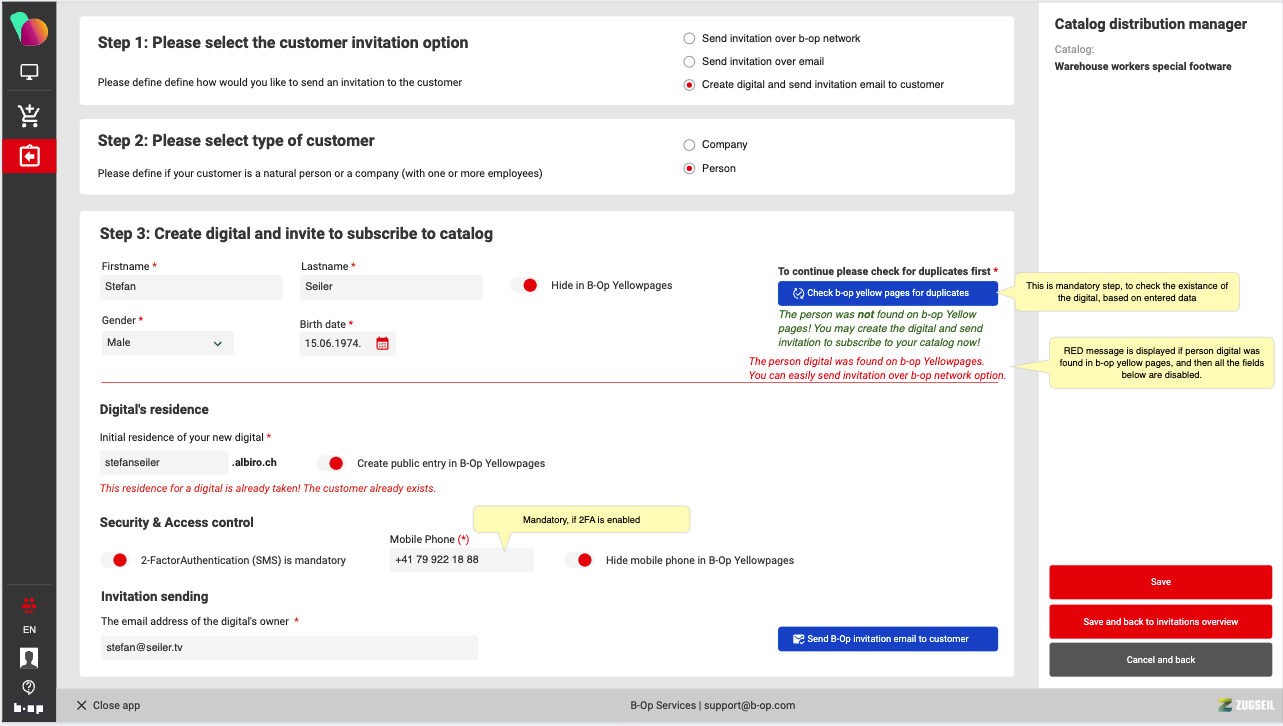Image resolution: width=1283 pixels, height=726 pixels.
Task: Toggle Hide in B-Op Yellowpages switch
Action: 525,286
